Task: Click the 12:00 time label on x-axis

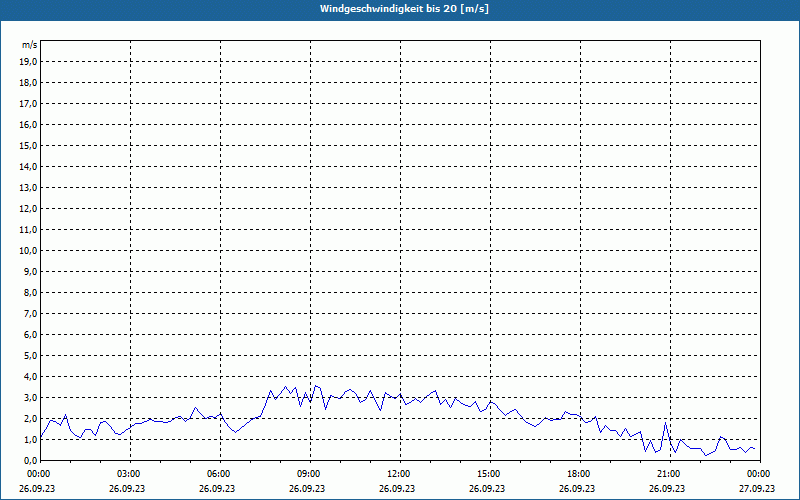Action: click(400, 474)
